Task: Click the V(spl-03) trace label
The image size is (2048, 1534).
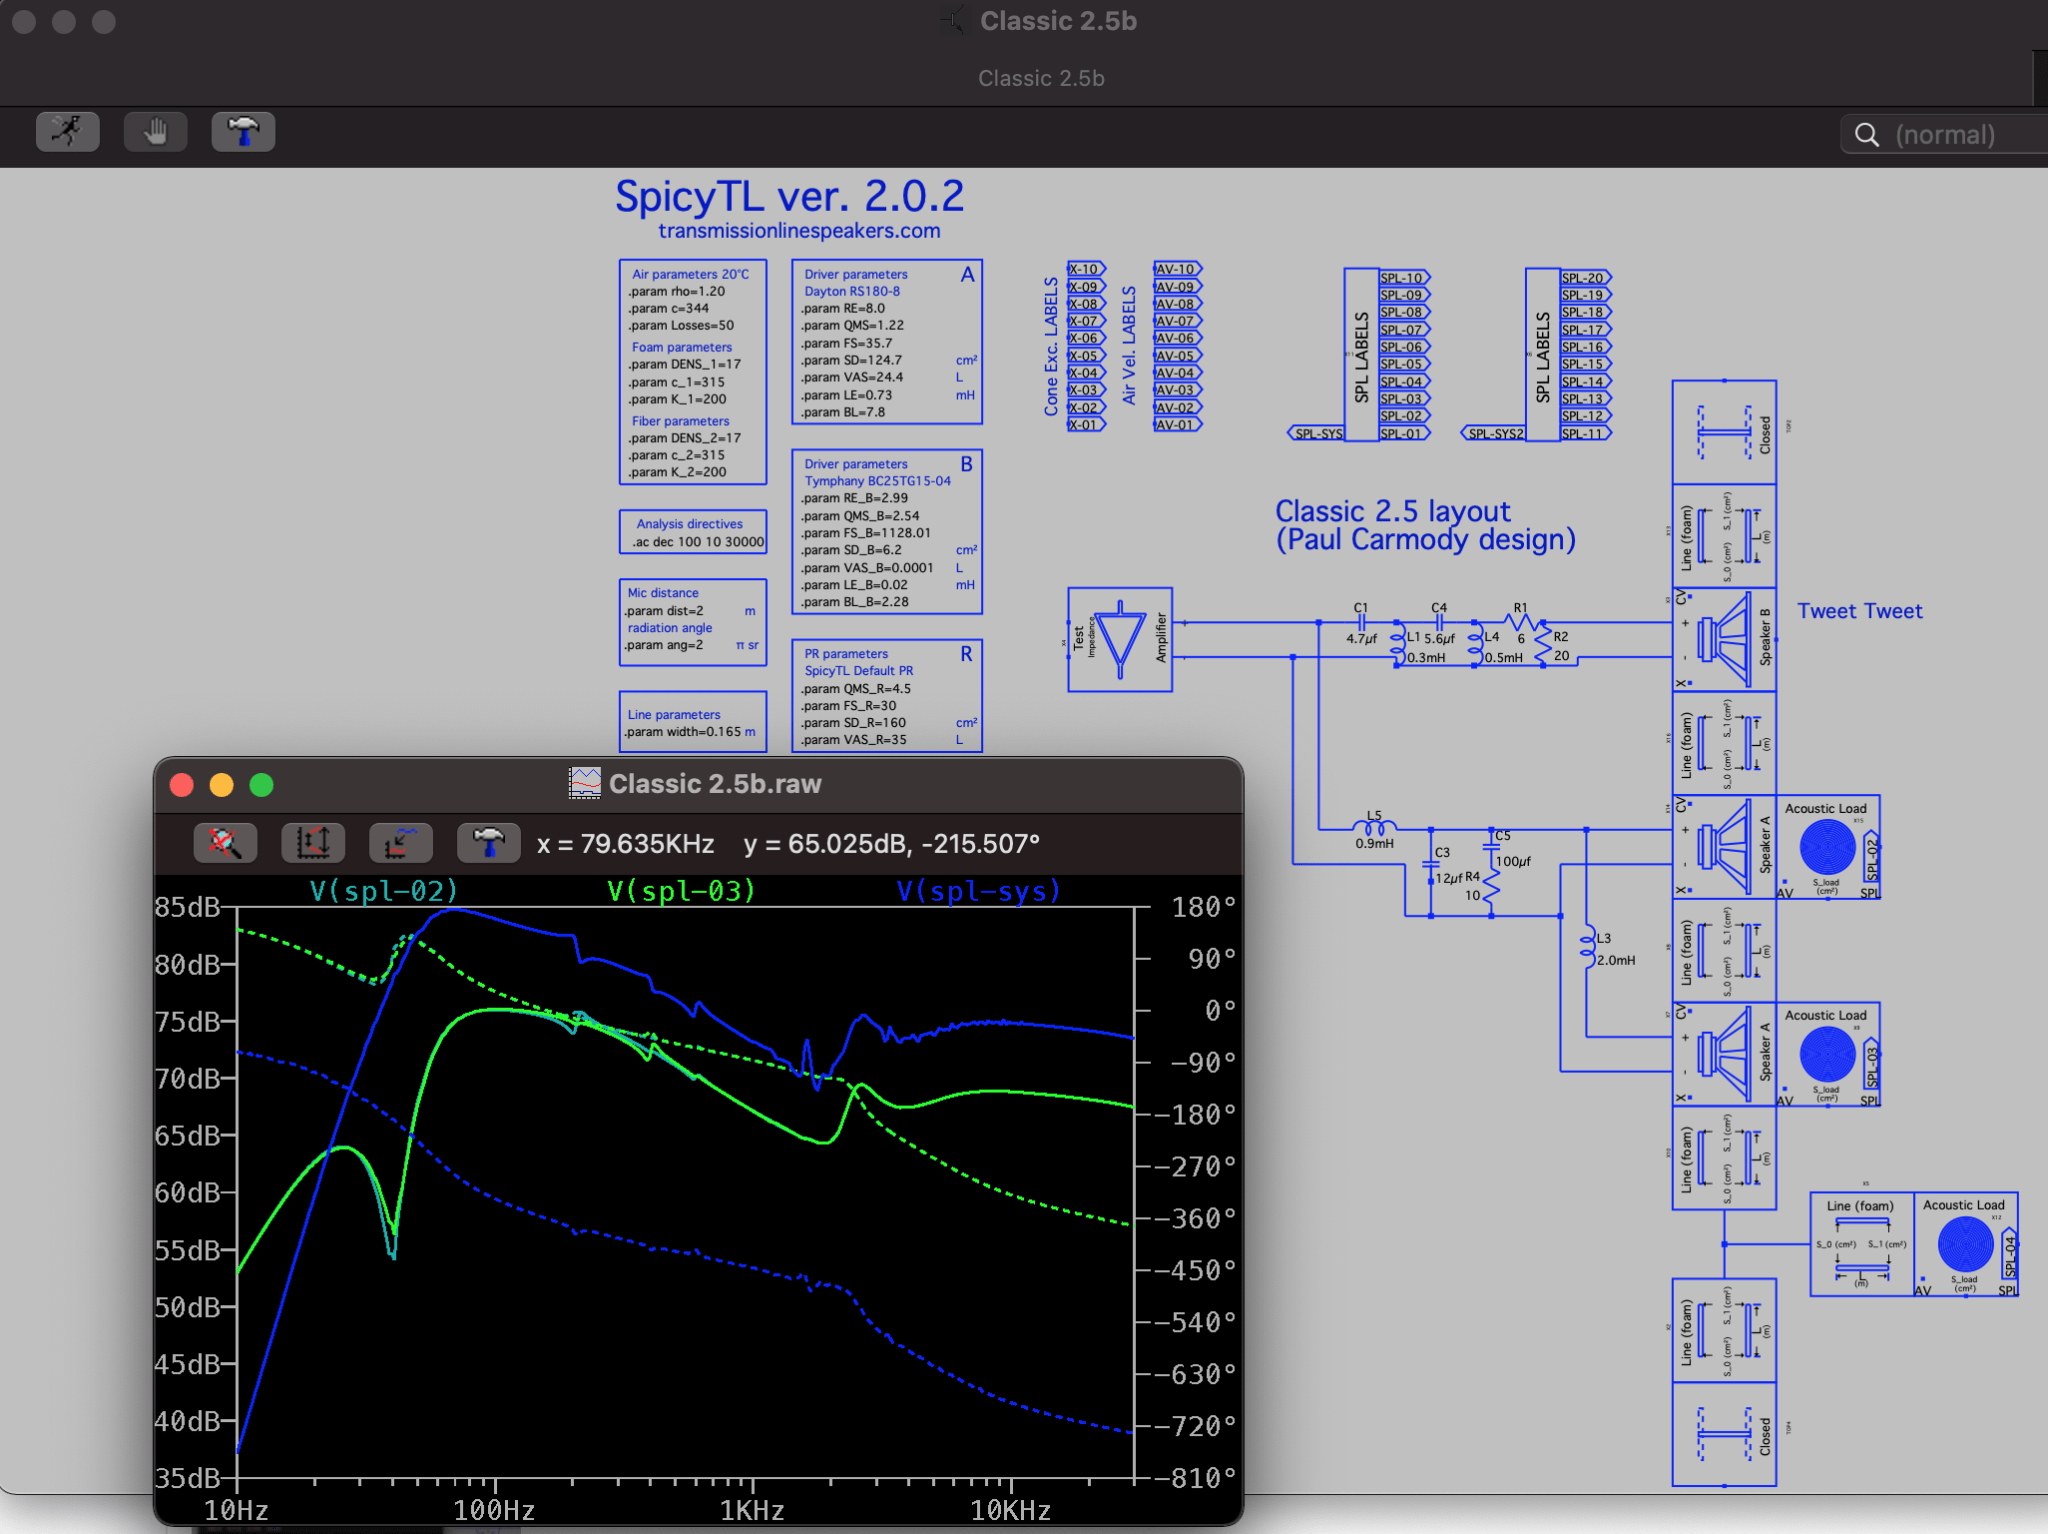Action: (681, 890)
